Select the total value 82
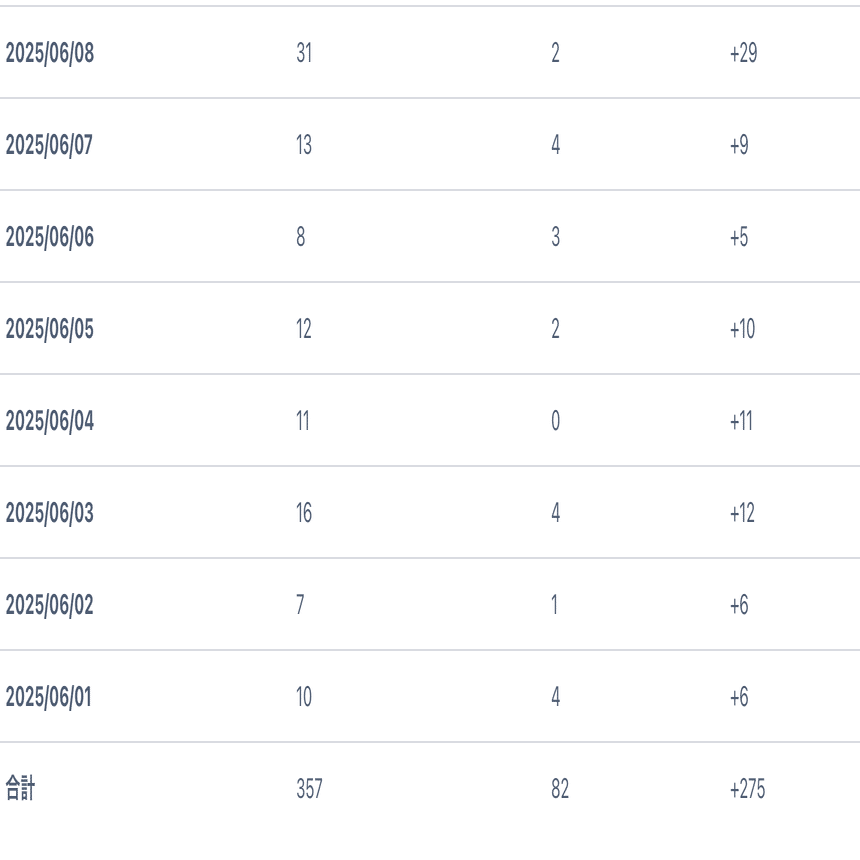 click(559, 789)
